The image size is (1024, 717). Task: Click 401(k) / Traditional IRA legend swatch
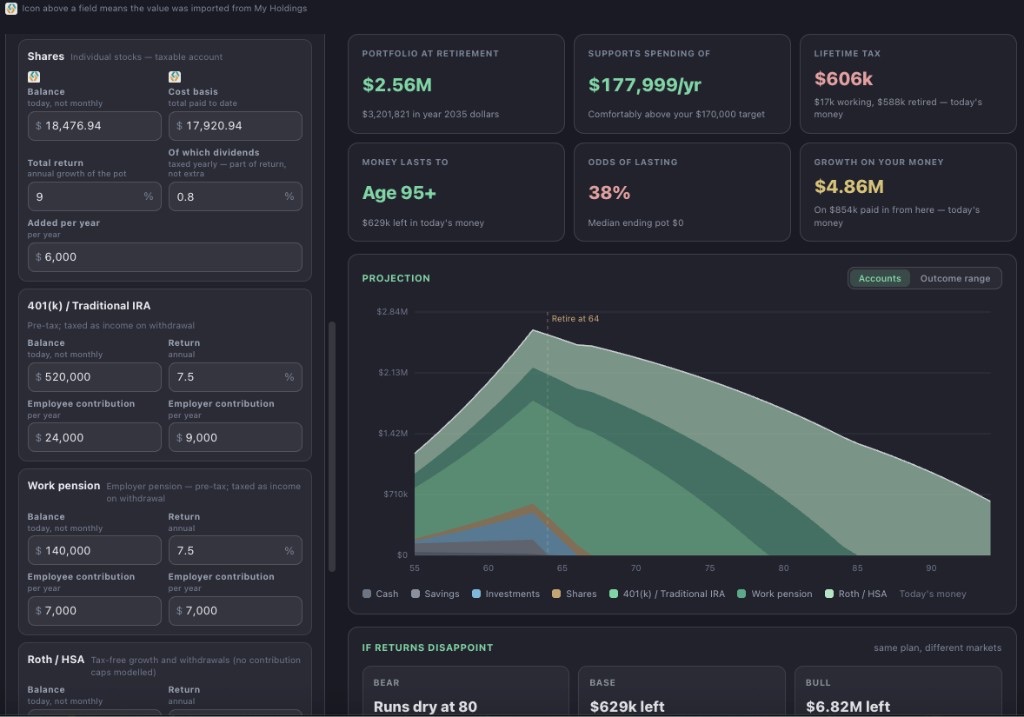click(x=613, y=594)
